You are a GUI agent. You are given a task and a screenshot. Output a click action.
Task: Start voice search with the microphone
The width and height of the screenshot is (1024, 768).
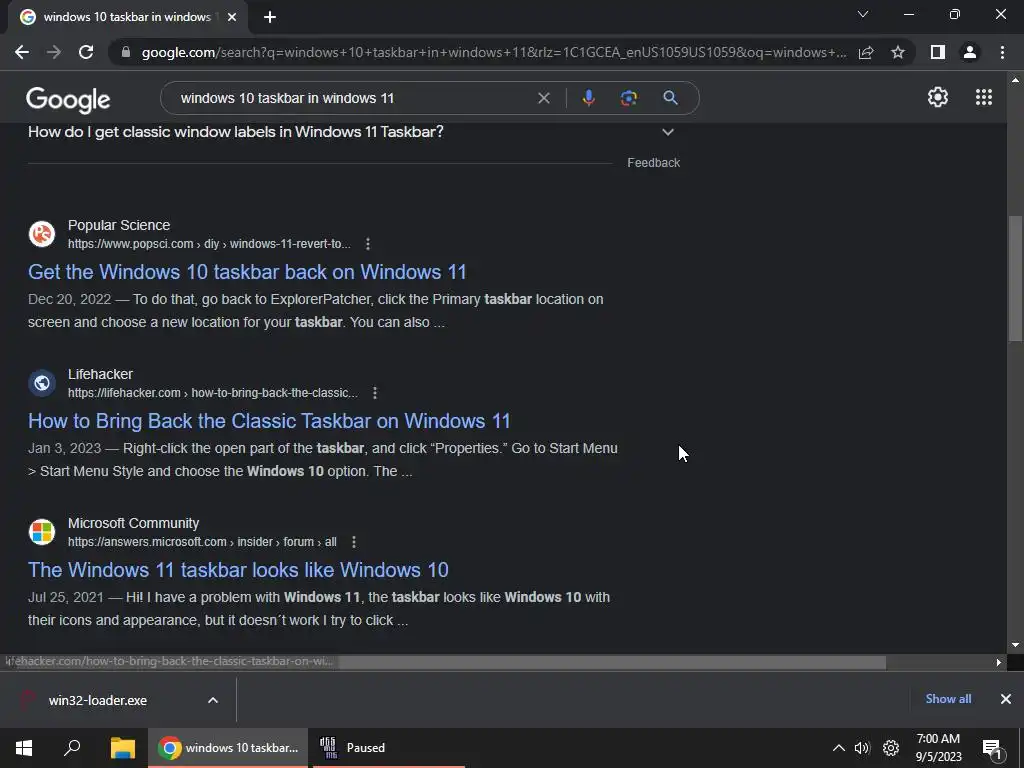coord(588,98)
